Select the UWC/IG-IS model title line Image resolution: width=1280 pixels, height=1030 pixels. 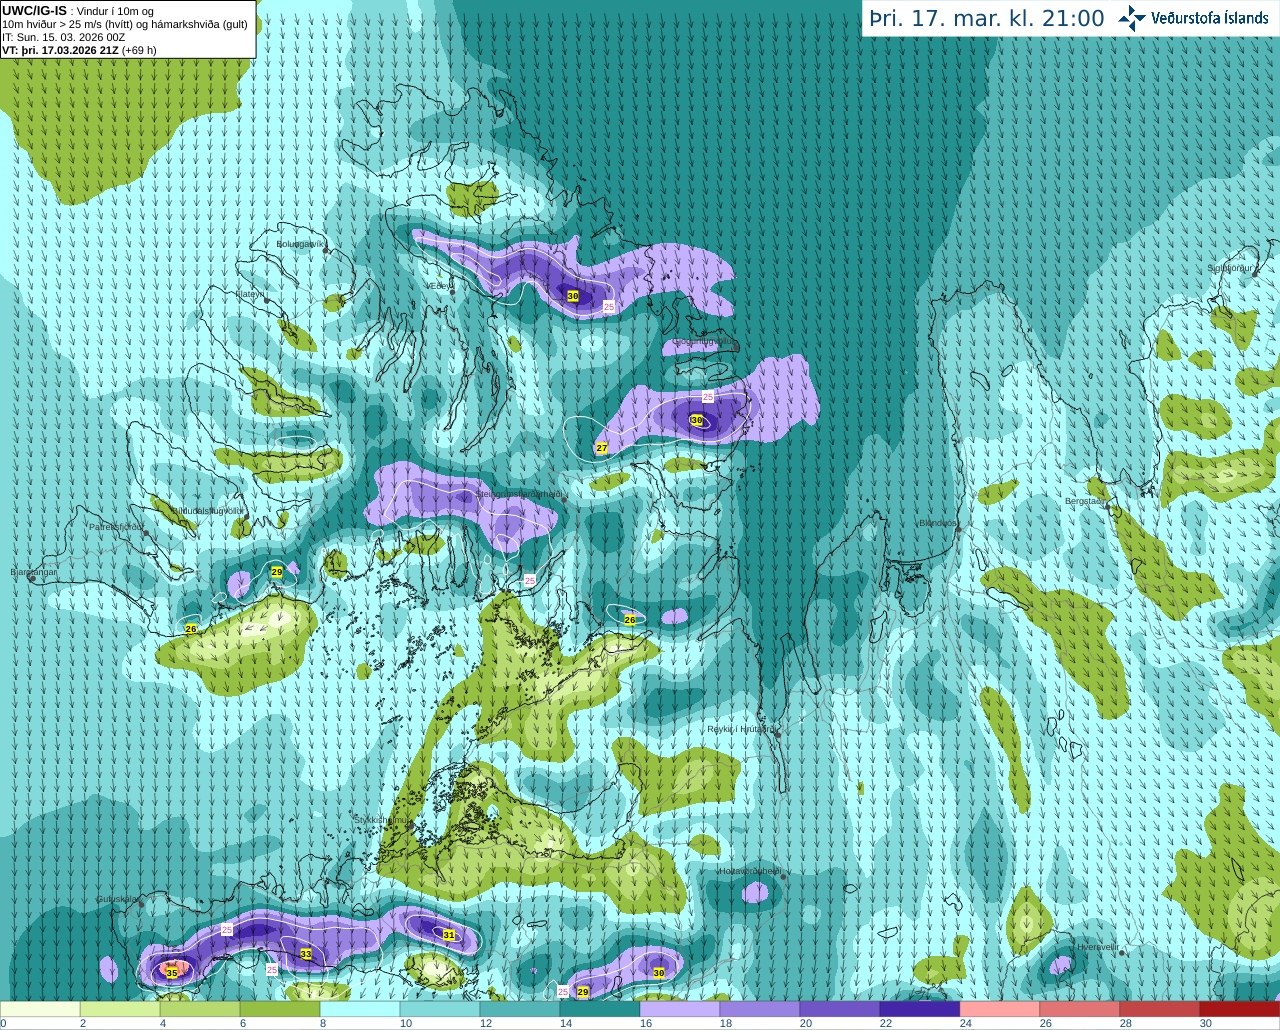pyautogui.click(x=77, y=11)
